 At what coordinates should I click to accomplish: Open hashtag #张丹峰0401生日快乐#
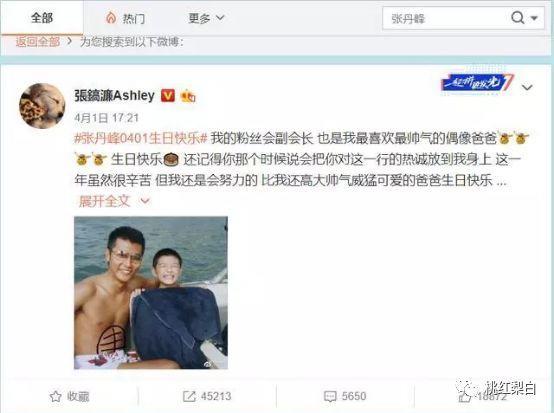pyautogui.click(x=141, y=138)
